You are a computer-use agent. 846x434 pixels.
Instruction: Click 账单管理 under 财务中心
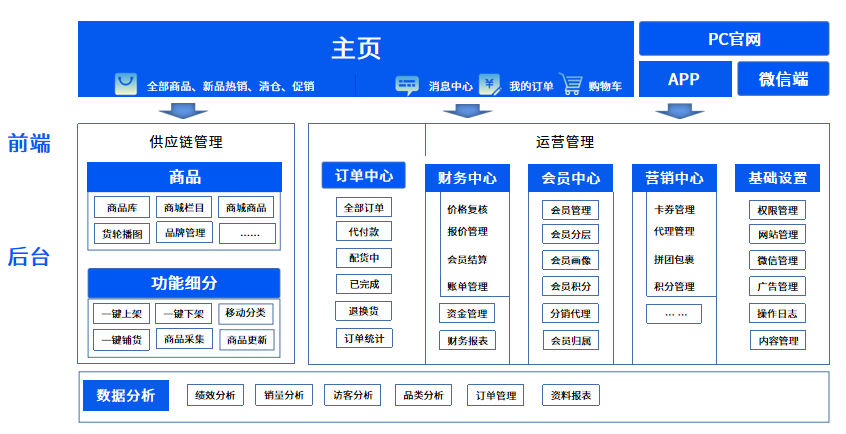pyautogui.click(x=467, y=287)
